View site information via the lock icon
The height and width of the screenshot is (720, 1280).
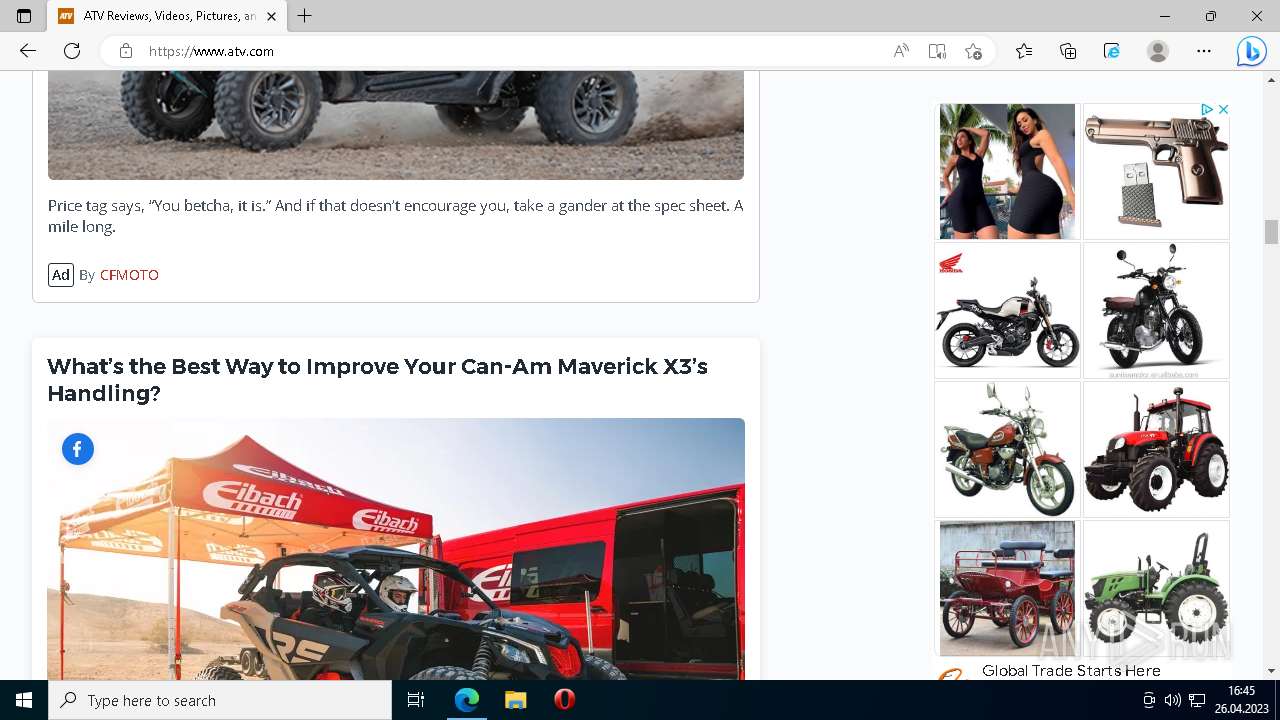click(x=125, y=51)
